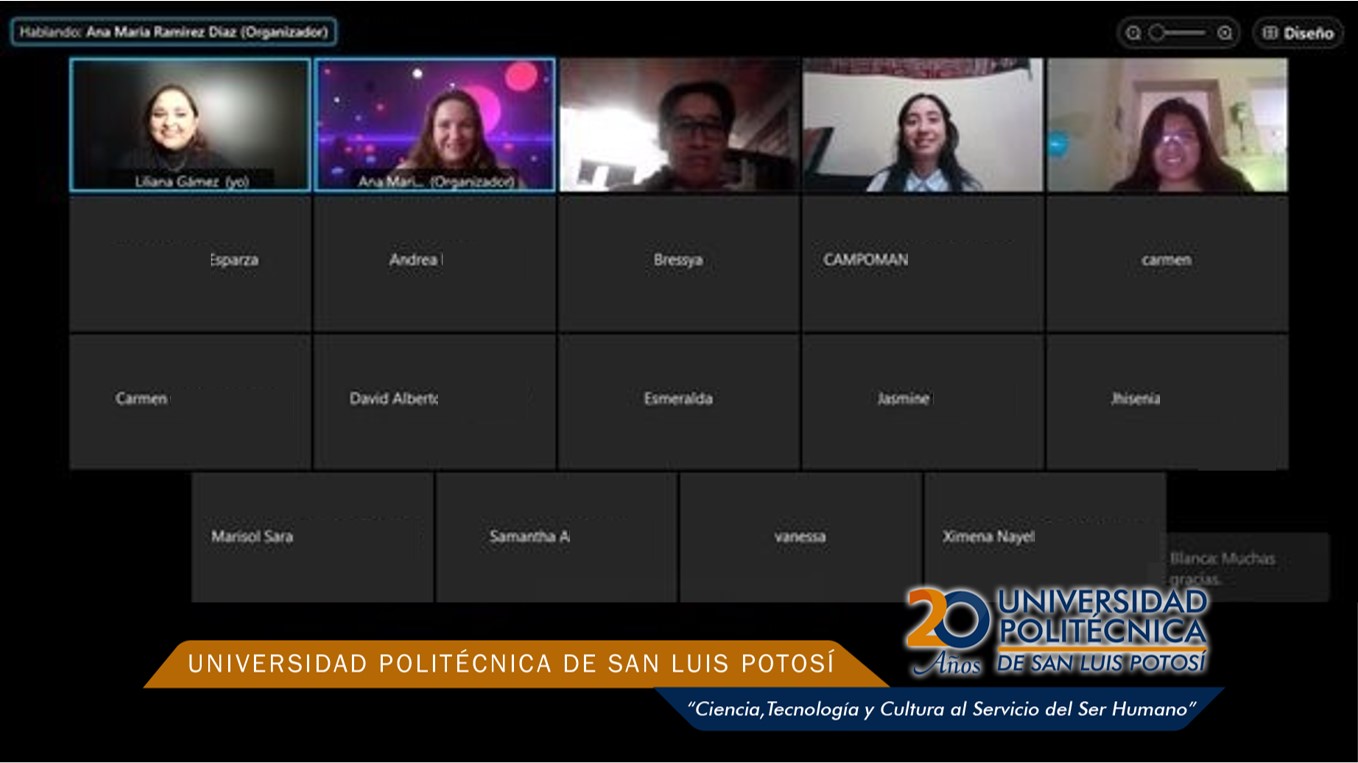Click the Andrea participant tile
This screenshot has height=763, width=1358.
(x=435, y=263)
